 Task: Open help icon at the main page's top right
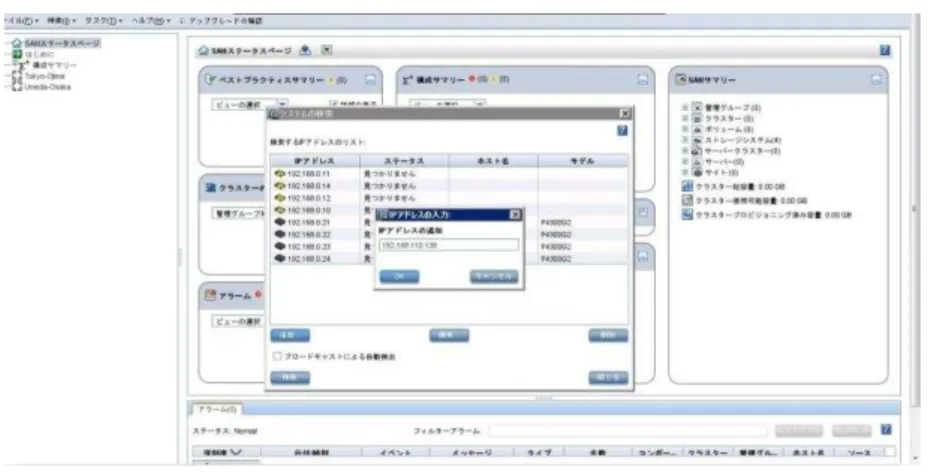point(885,50)
